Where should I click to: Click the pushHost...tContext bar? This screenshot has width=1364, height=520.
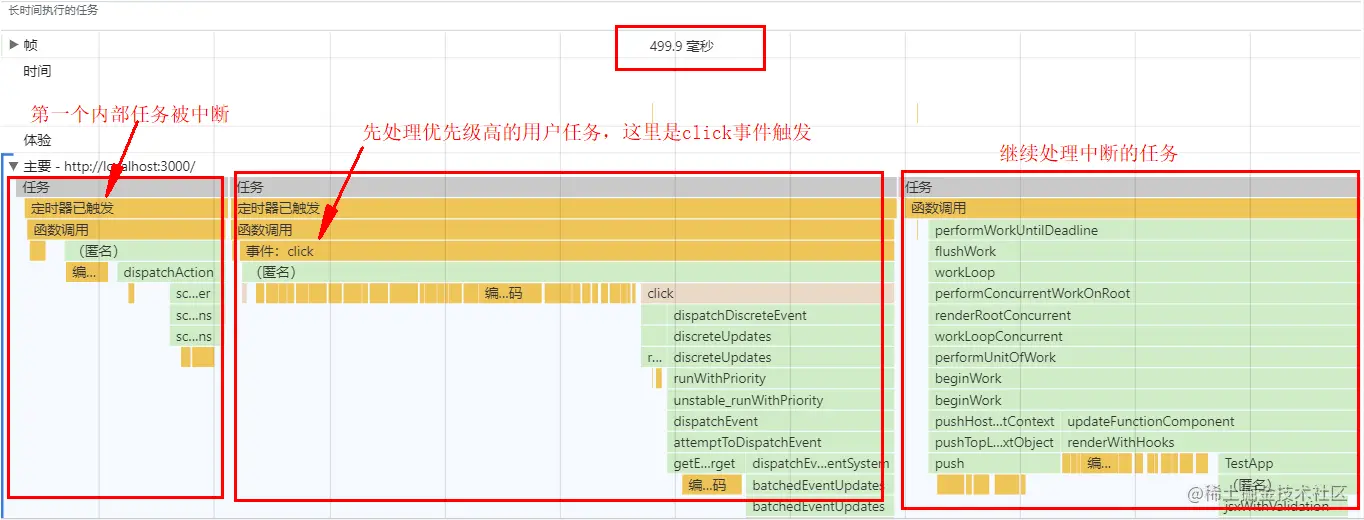coord(995,421)
